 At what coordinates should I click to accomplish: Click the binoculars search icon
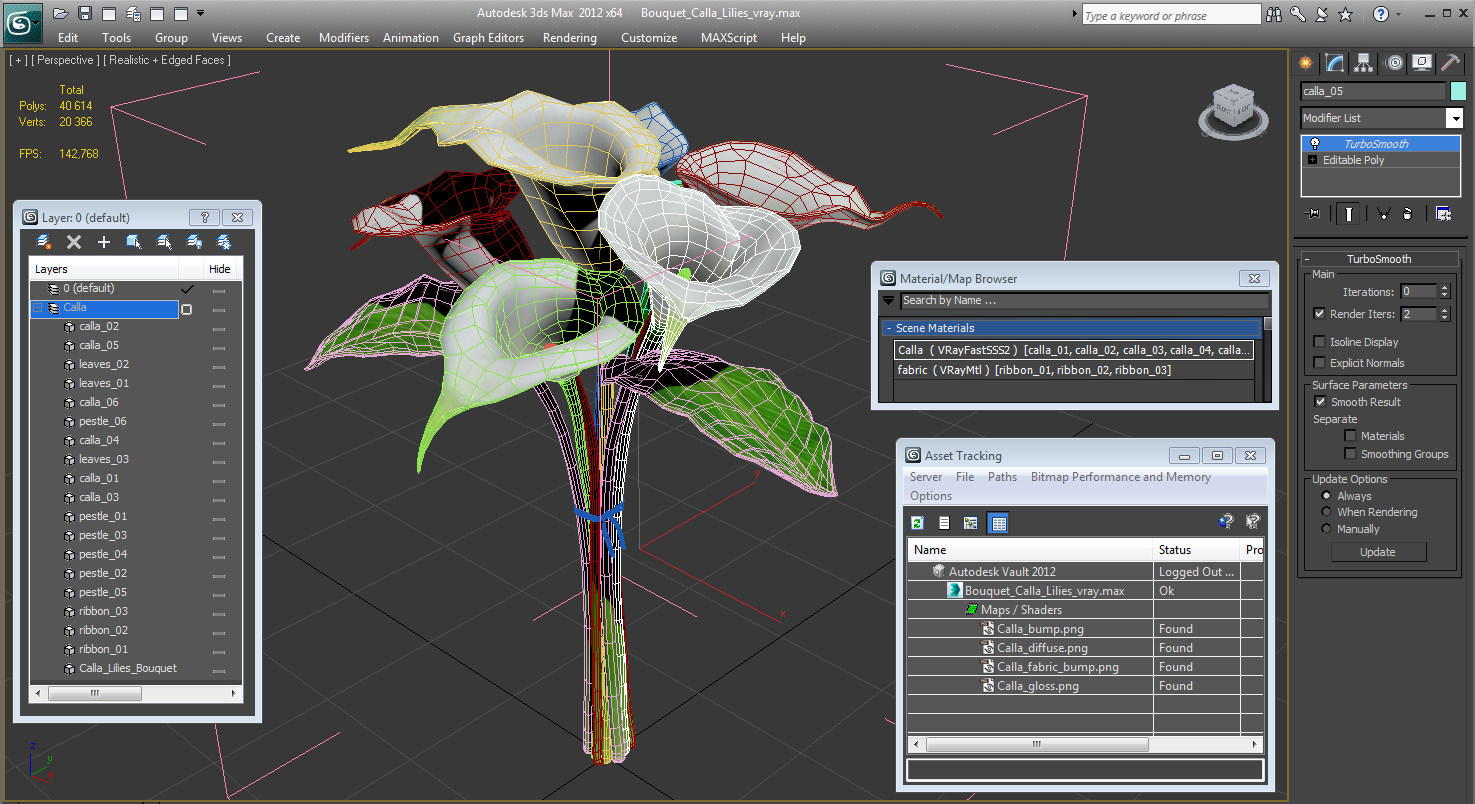click(1274, 14)
